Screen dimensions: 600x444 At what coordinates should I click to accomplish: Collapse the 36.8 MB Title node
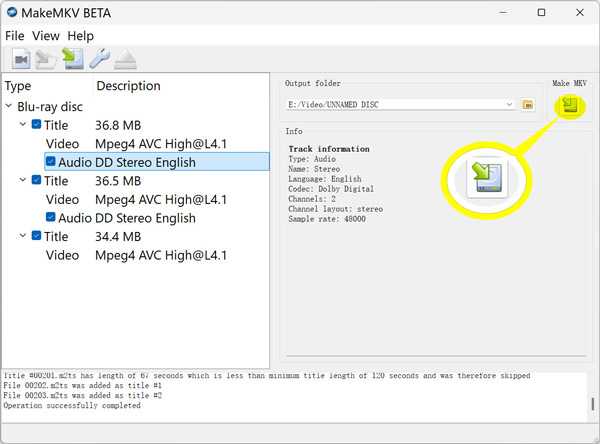23,124
